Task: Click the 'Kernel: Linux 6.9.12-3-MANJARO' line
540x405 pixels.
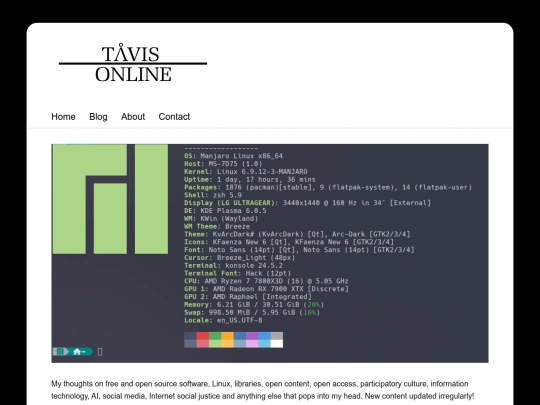Action: point(246,172)
